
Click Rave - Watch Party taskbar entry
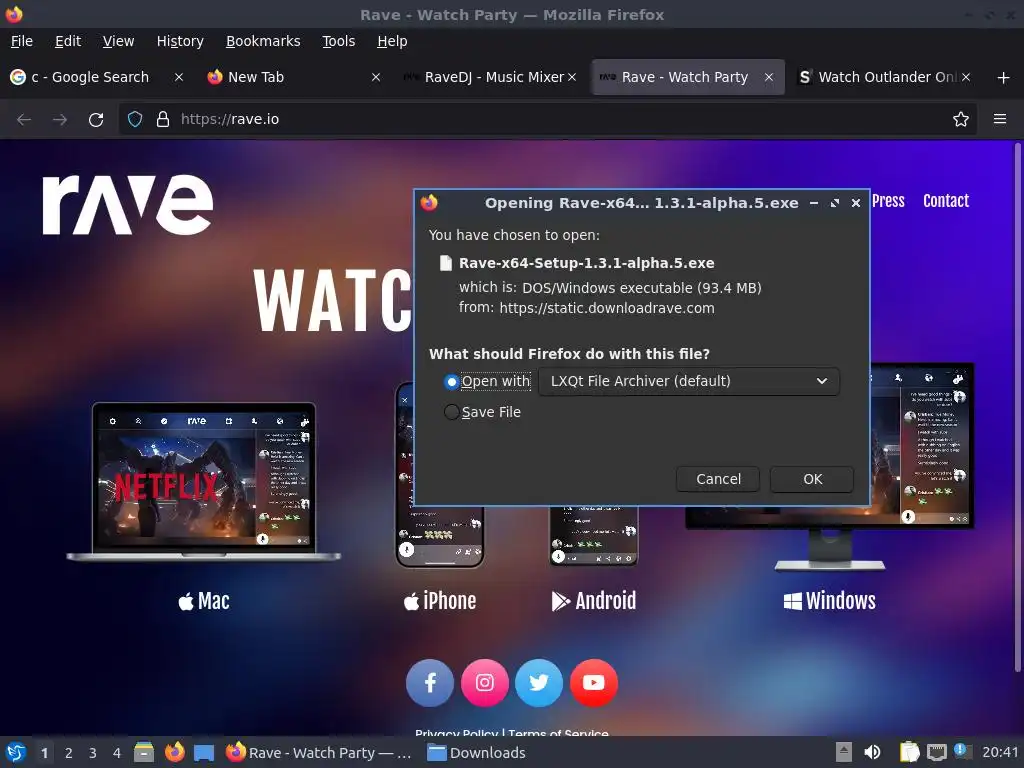click(319, 753)
